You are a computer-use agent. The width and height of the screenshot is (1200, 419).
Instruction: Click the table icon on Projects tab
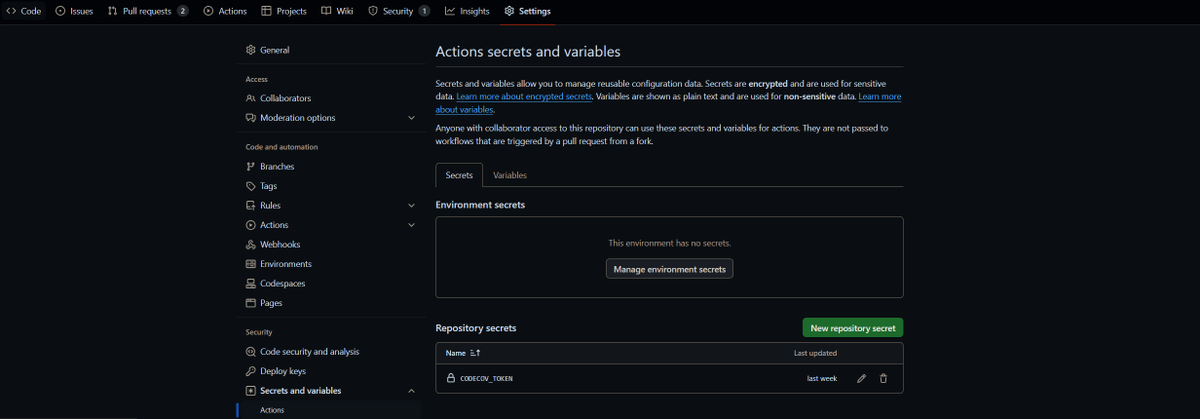(x=266, y=11)
